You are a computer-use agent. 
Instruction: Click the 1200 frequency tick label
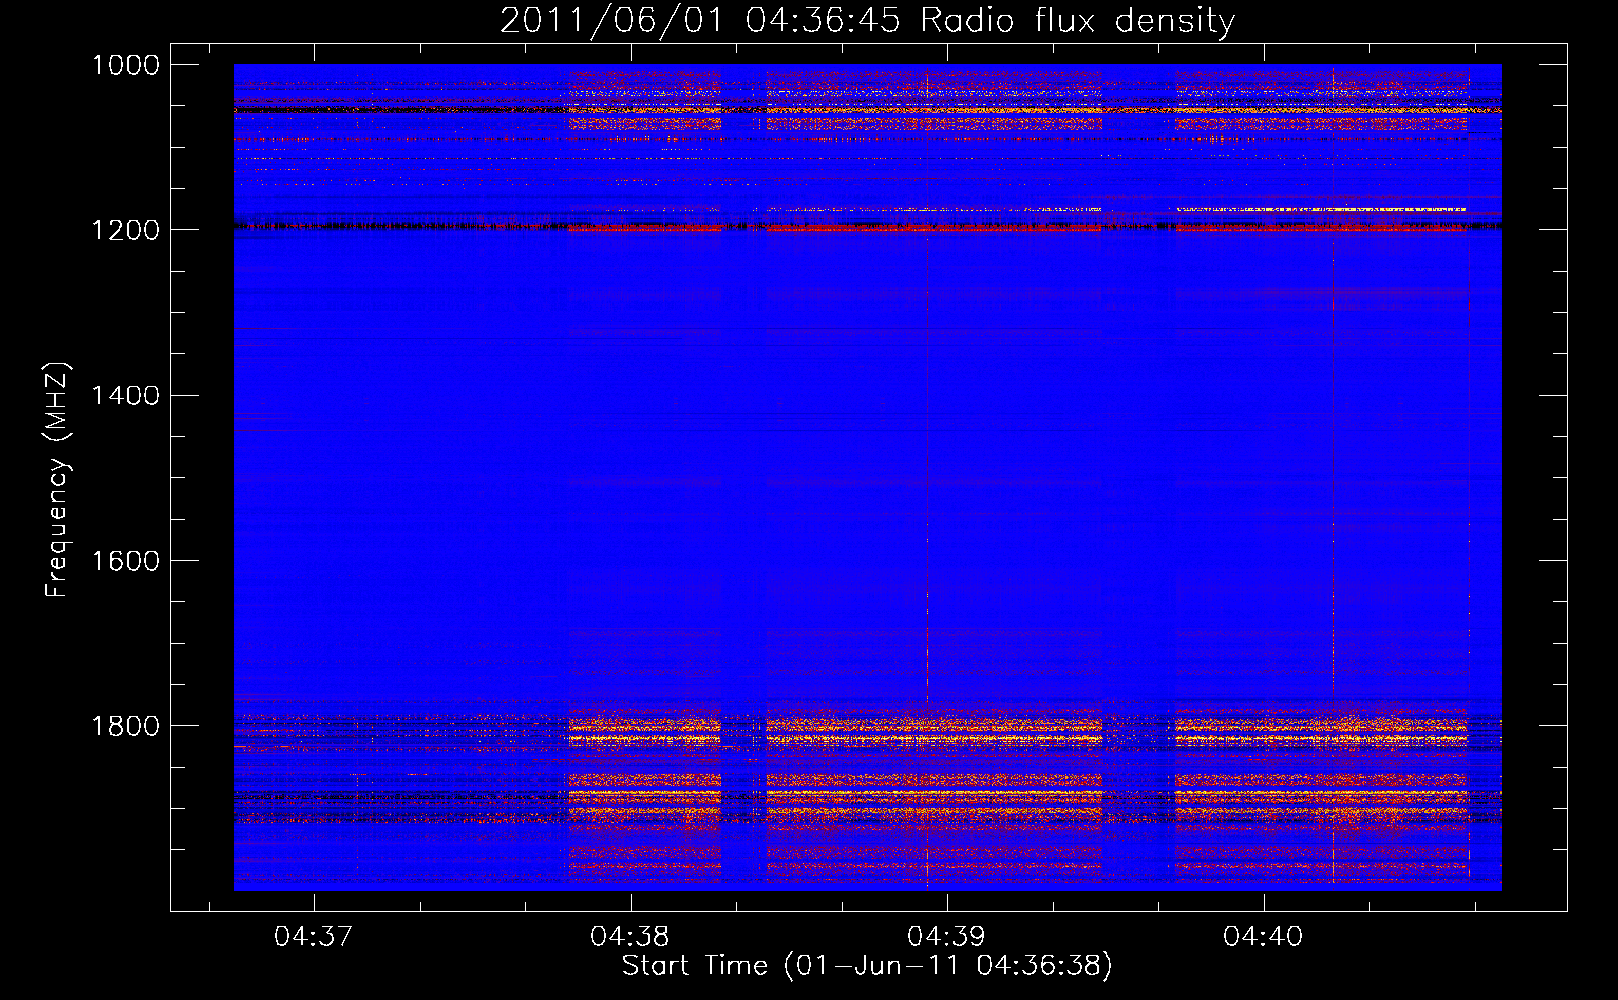click(x=125, y=230)
